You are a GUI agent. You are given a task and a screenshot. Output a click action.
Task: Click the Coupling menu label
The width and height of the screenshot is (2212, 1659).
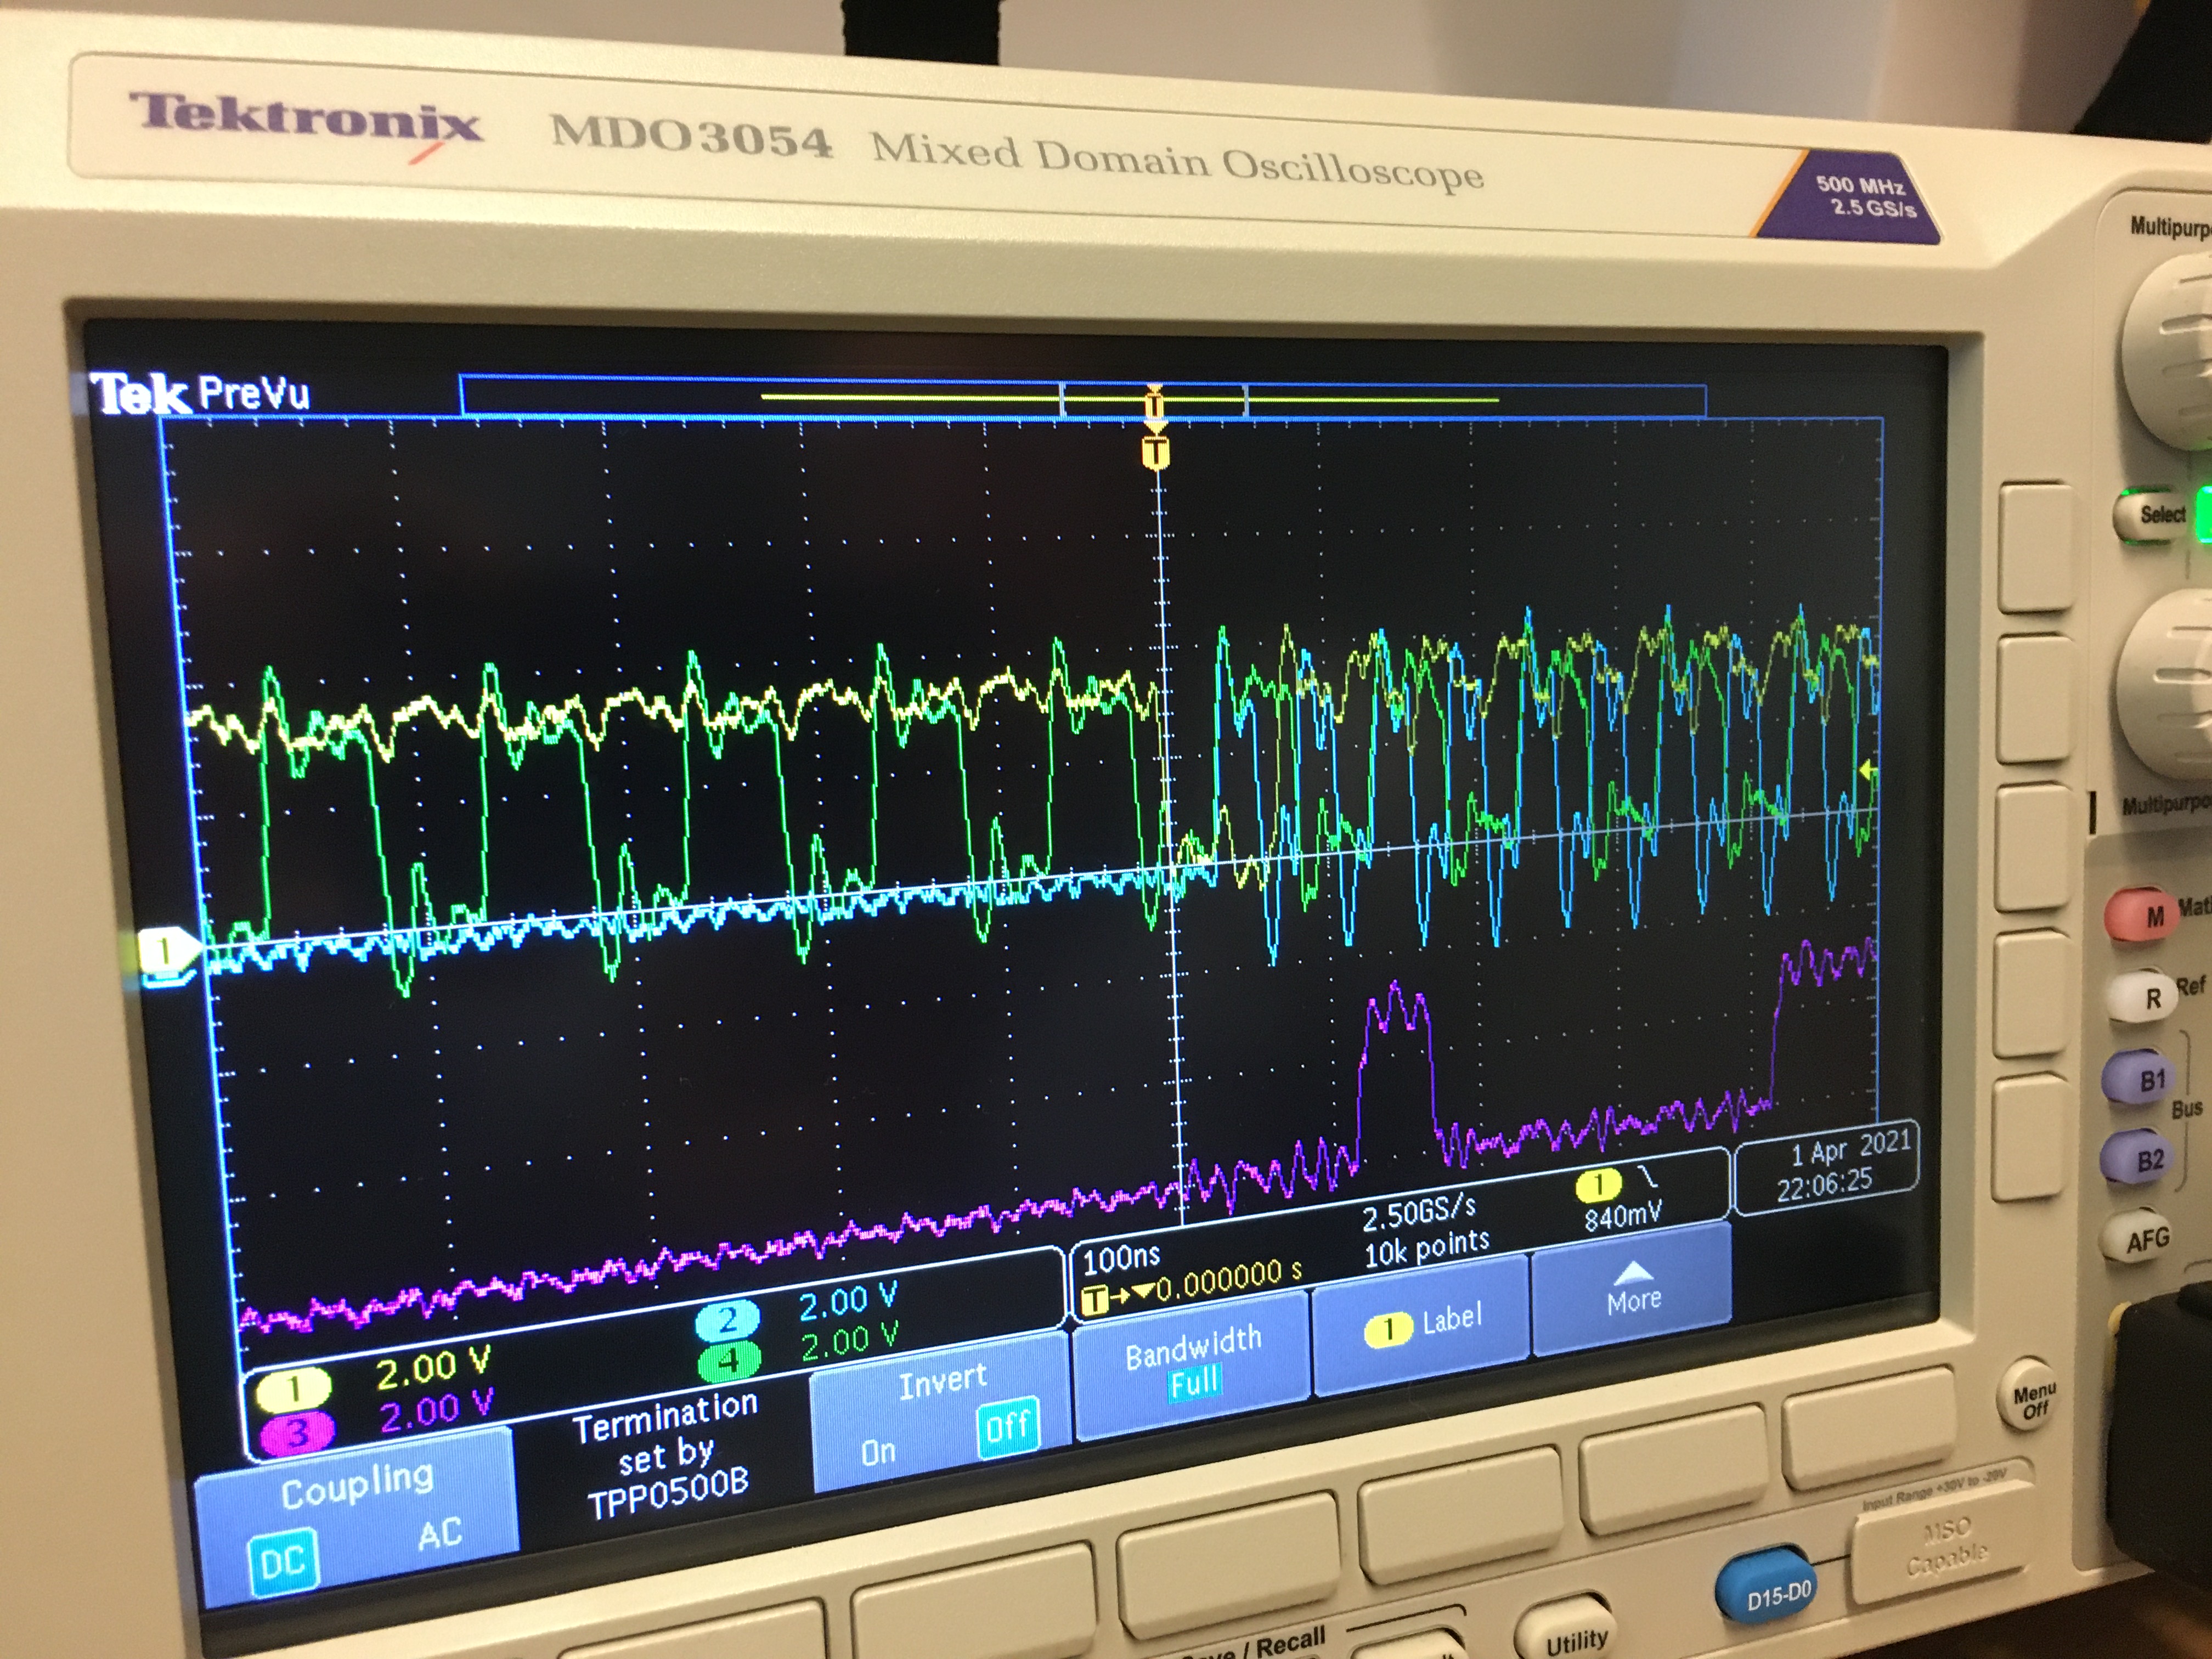(357, 1485)
